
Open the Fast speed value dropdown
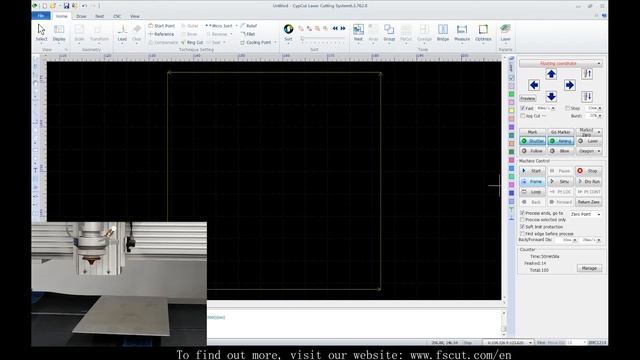(x=553, y=108)
